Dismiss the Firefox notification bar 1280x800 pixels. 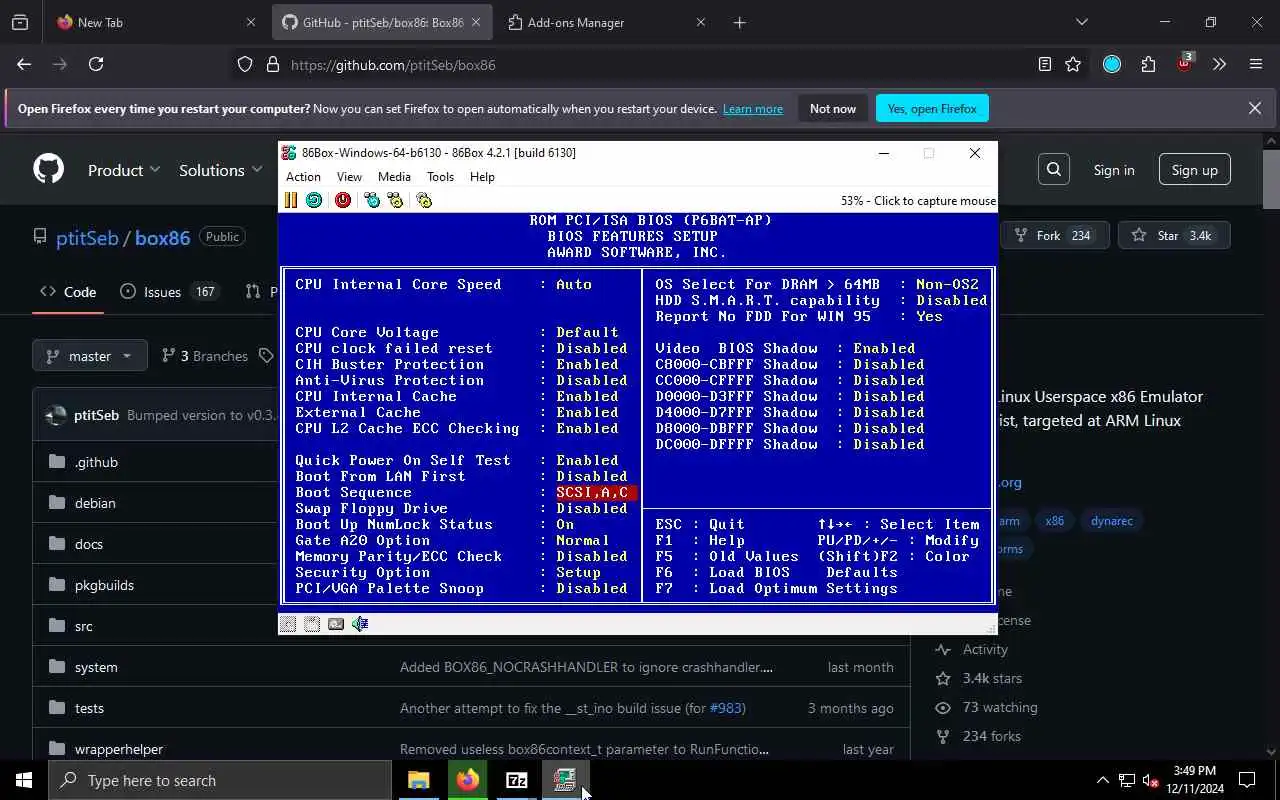[1255, 108]
